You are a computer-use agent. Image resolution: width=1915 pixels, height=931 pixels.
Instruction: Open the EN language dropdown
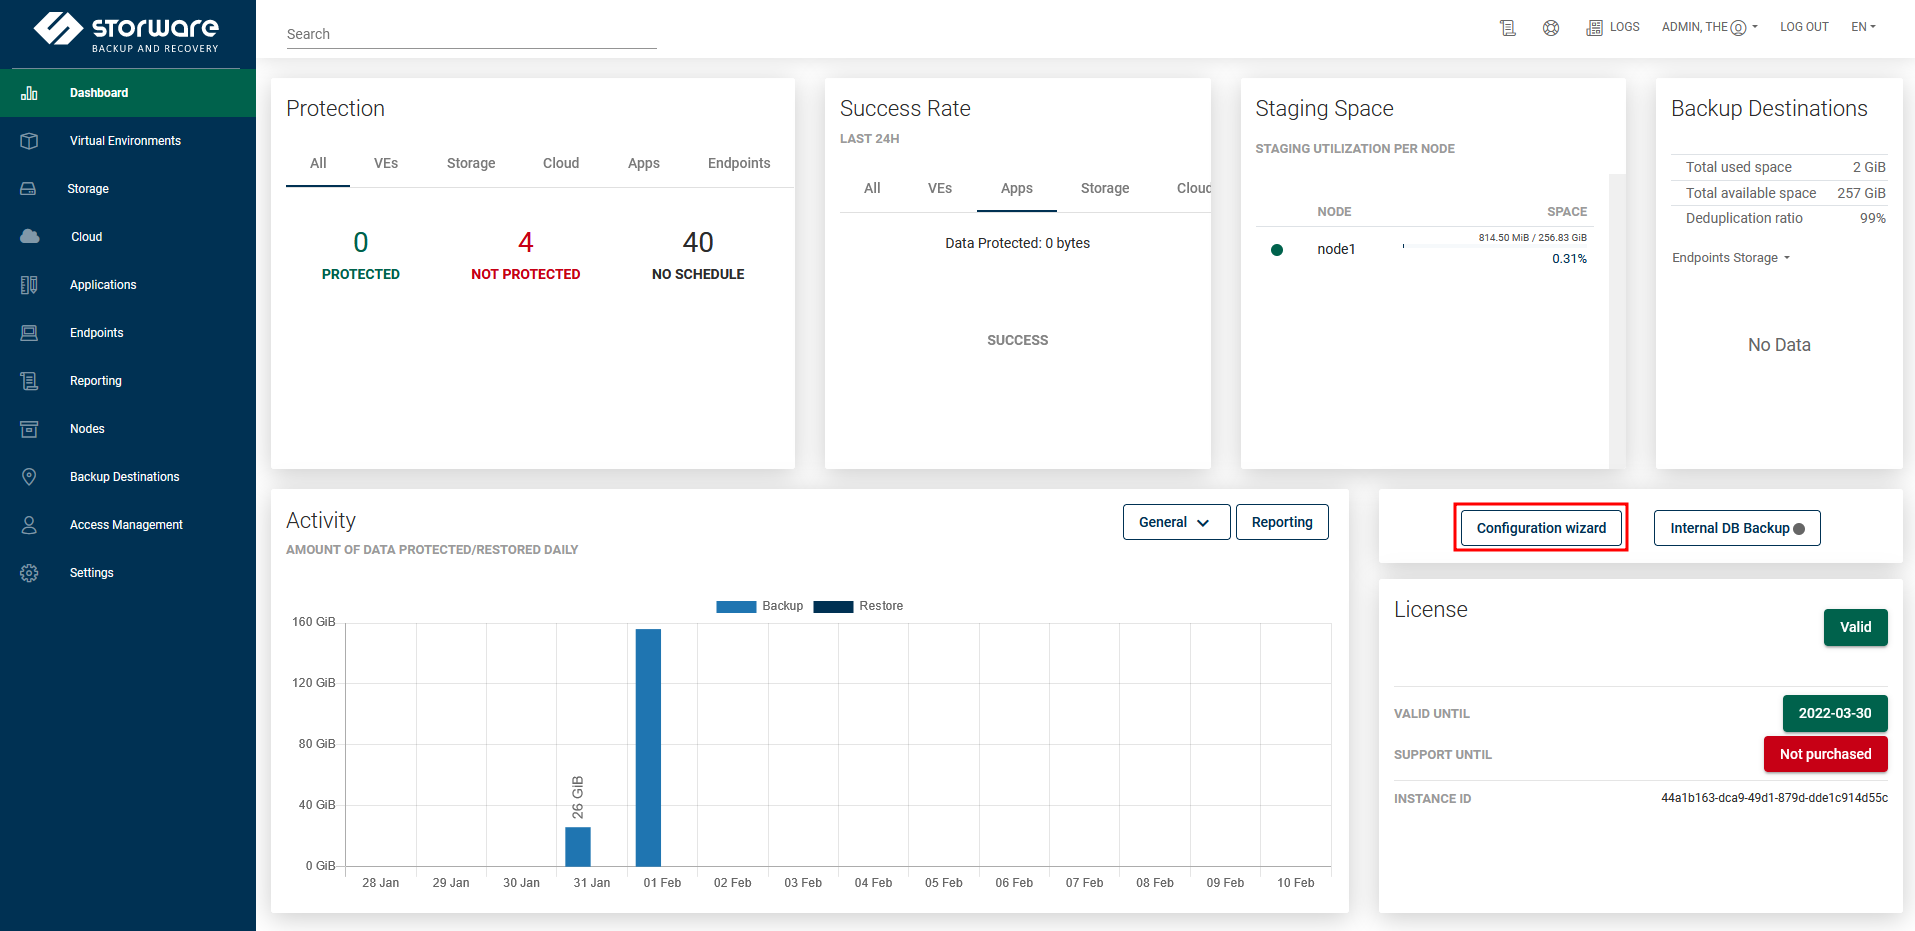1863,27
